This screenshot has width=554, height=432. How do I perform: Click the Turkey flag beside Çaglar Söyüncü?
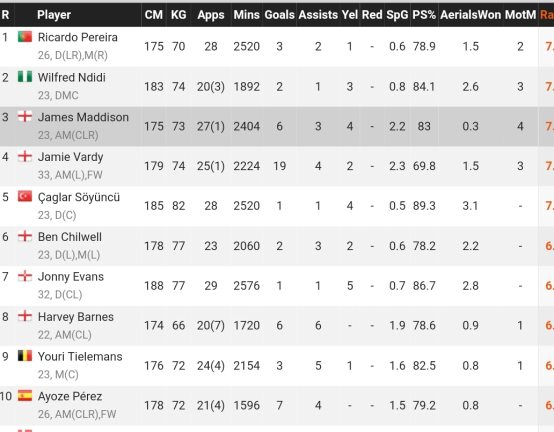point(25,196)
